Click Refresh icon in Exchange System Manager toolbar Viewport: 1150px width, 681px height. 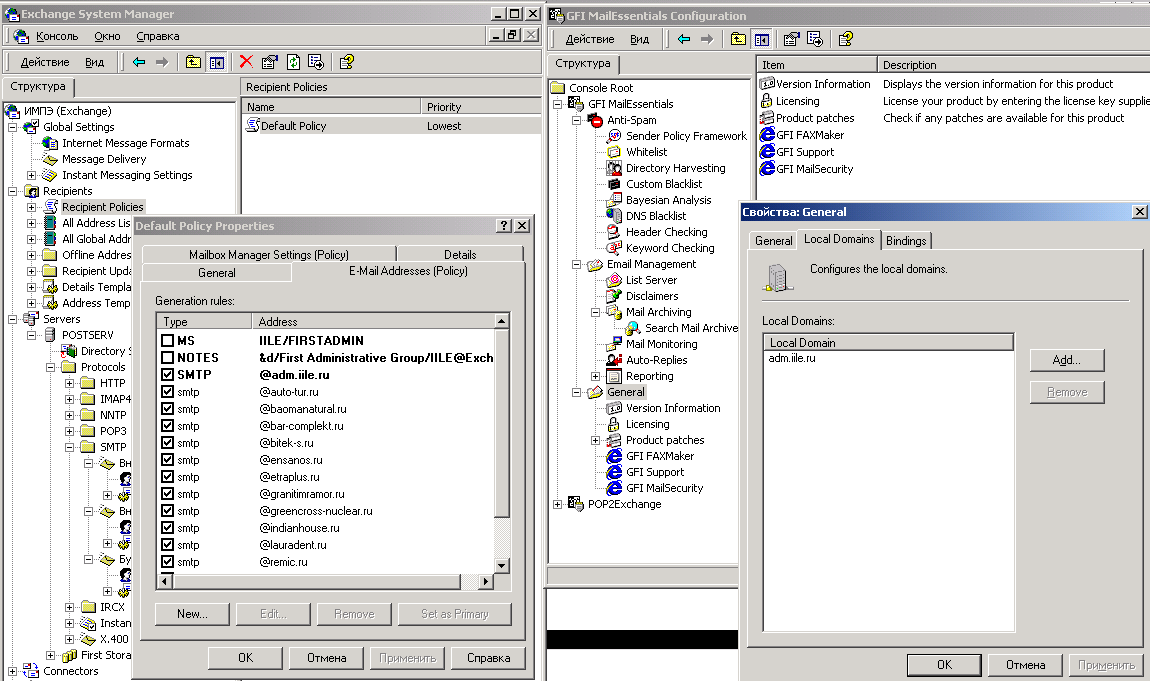pyautogui.click(x=293, y=62)
